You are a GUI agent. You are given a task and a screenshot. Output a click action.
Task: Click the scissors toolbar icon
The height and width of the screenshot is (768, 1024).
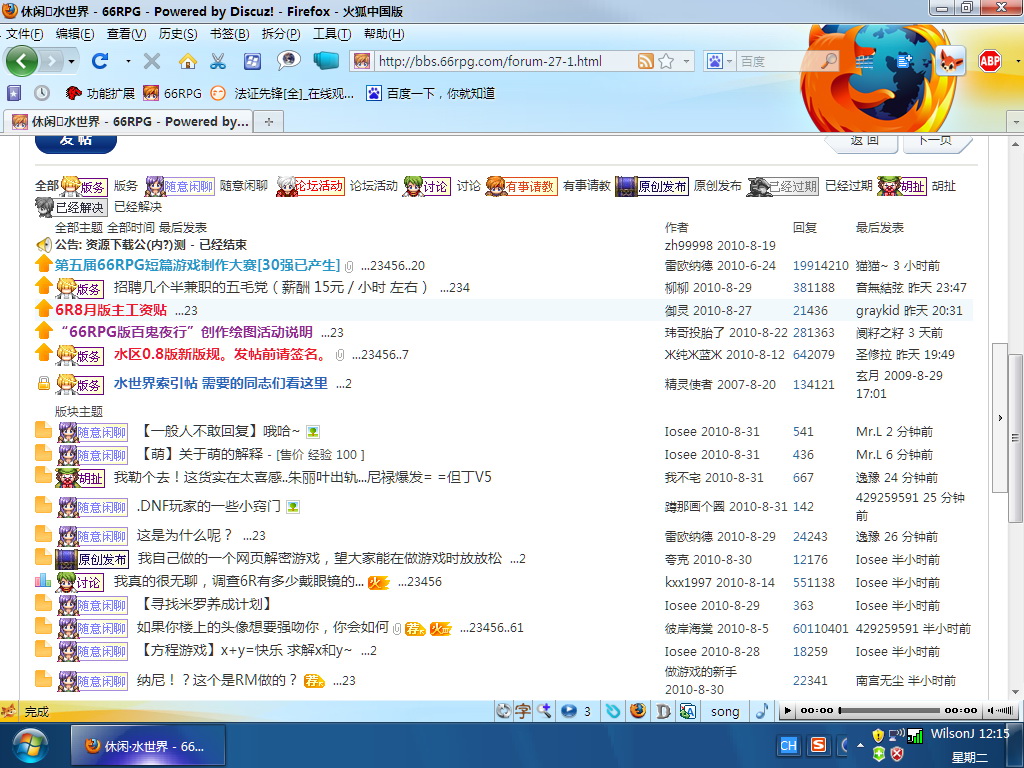[x=218, y=61]
